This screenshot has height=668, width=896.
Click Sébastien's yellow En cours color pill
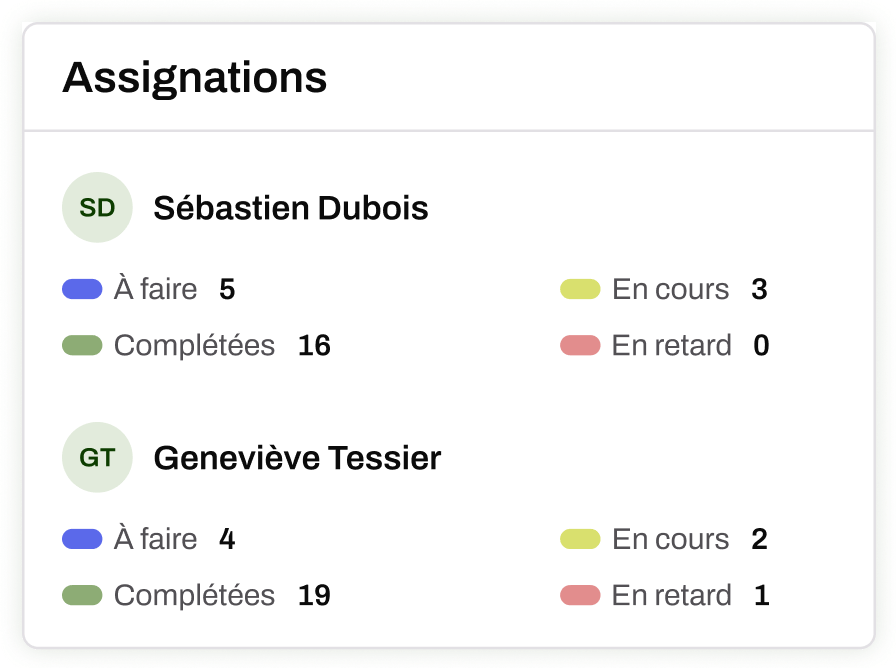tap(580, 290)
